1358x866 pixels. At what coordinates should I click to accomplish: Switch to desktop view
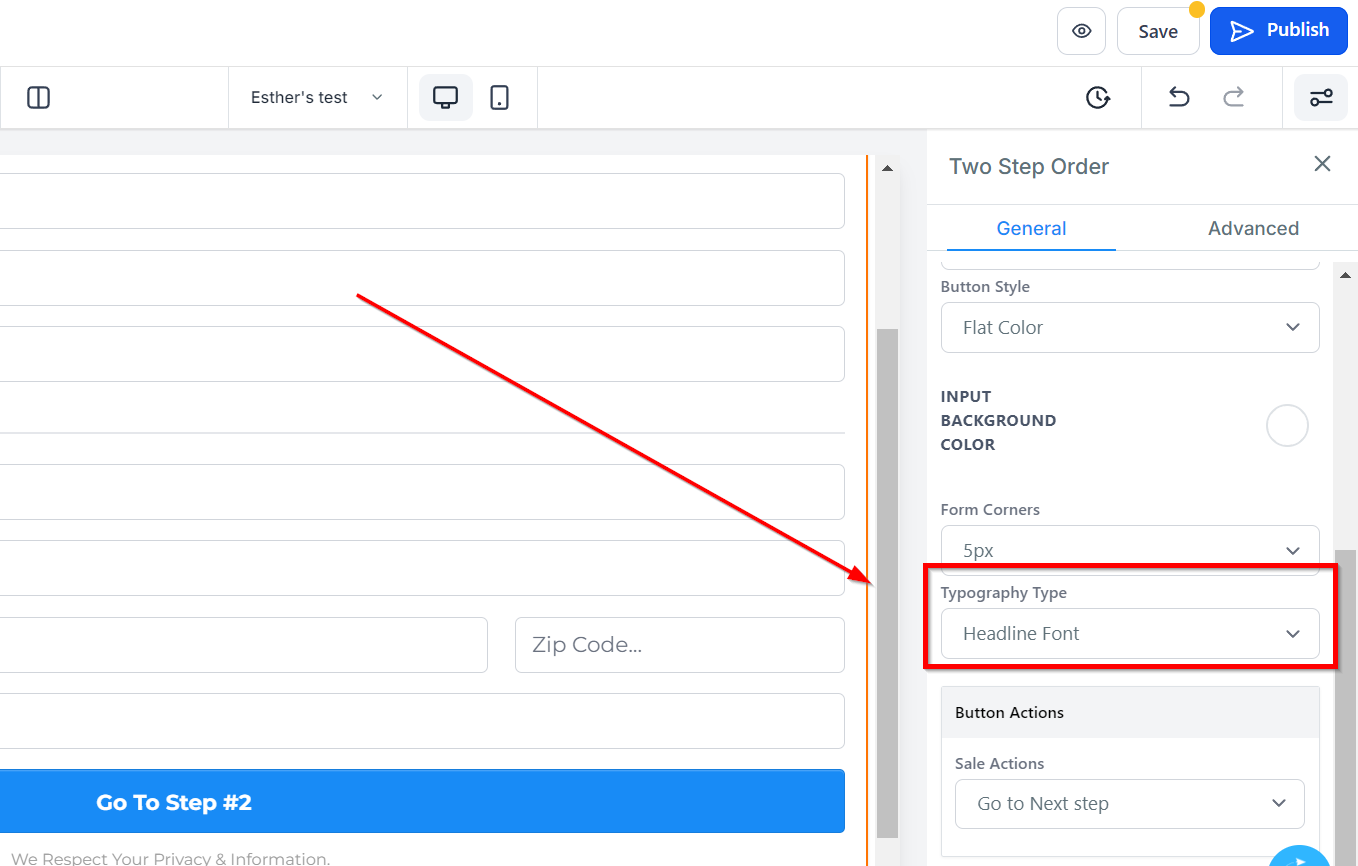445,97
